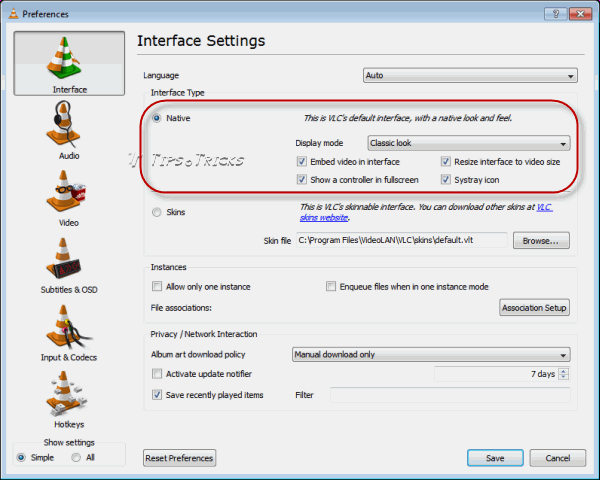The width and height of the screenshot is (600, 480).
Task: Open the VLC skins website link
Action: pyautogui.click(x=426, y=212)
